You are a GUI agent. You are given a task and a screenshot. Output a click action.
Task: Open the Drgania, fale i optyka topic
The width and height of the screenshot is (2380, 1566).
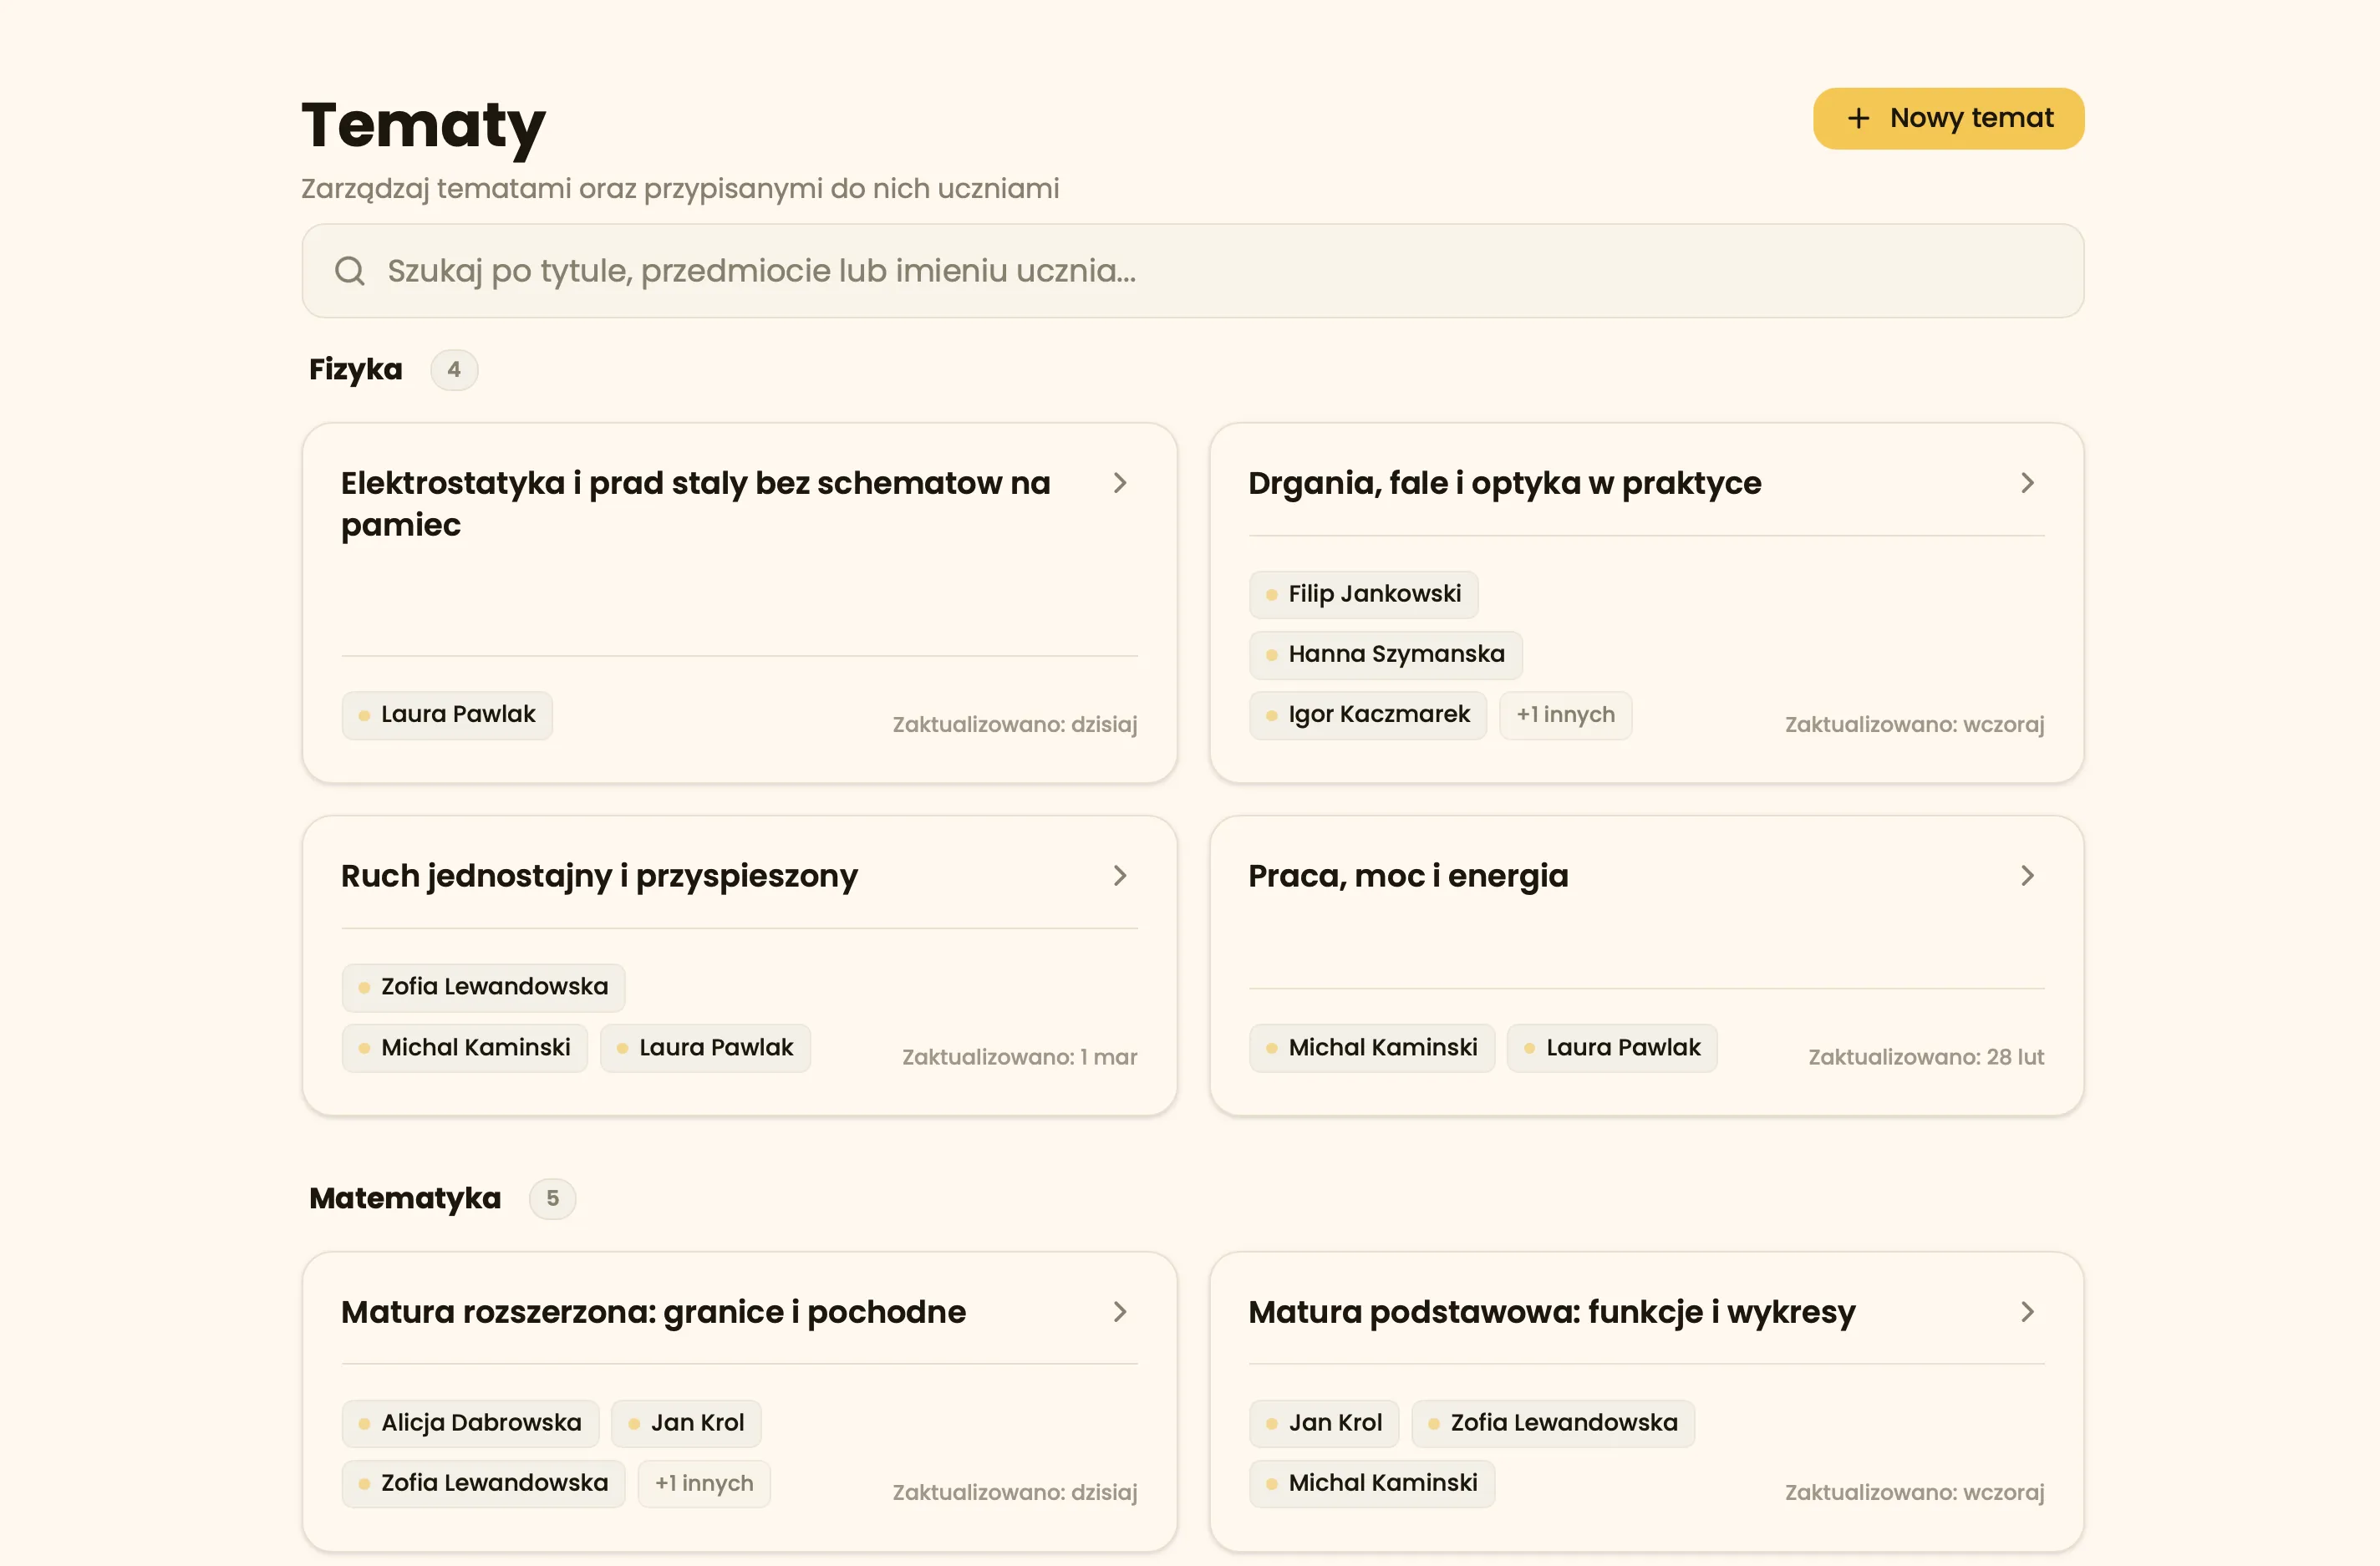(x=1504, y=483)
